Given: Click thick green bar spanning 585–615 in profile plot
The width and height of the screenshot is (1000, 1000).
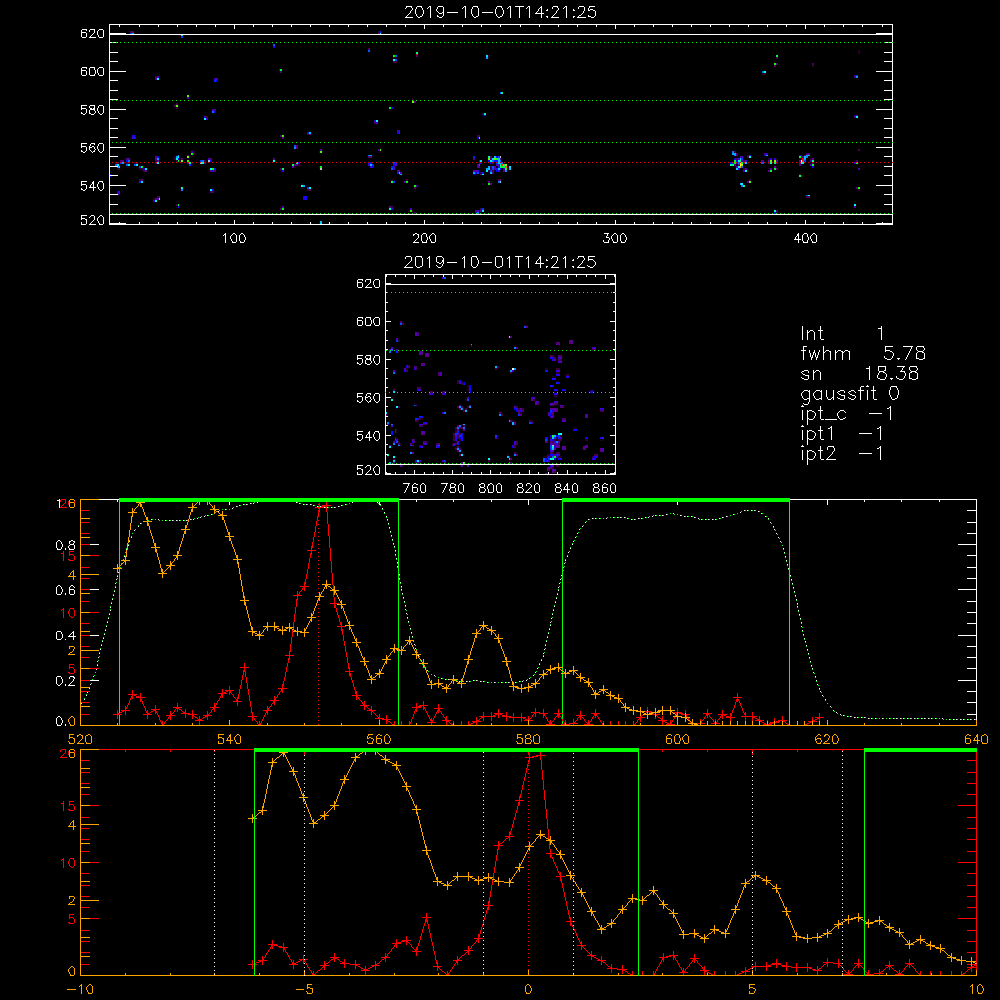Looking at the screenshot, I should click(x=676, y=501).
